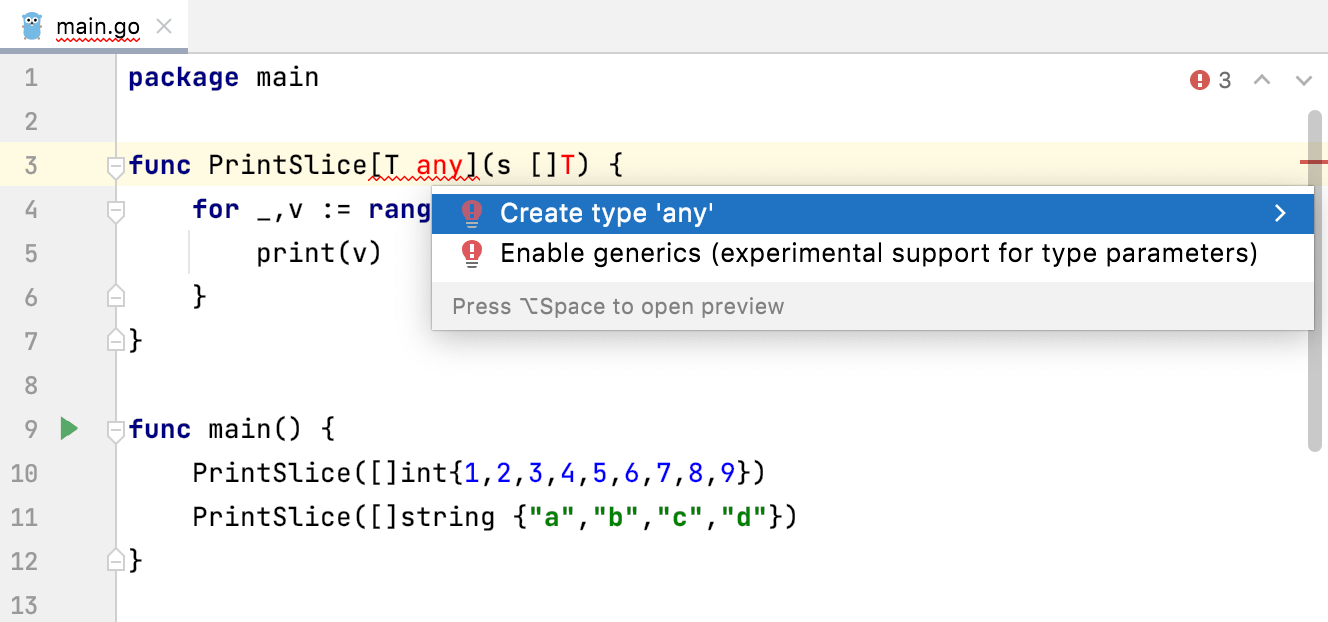Viewport: 1328px width, 622px height.
Task: Click line number 13 in the gutter
Action: pyautogui.click(x=24, y=605)
